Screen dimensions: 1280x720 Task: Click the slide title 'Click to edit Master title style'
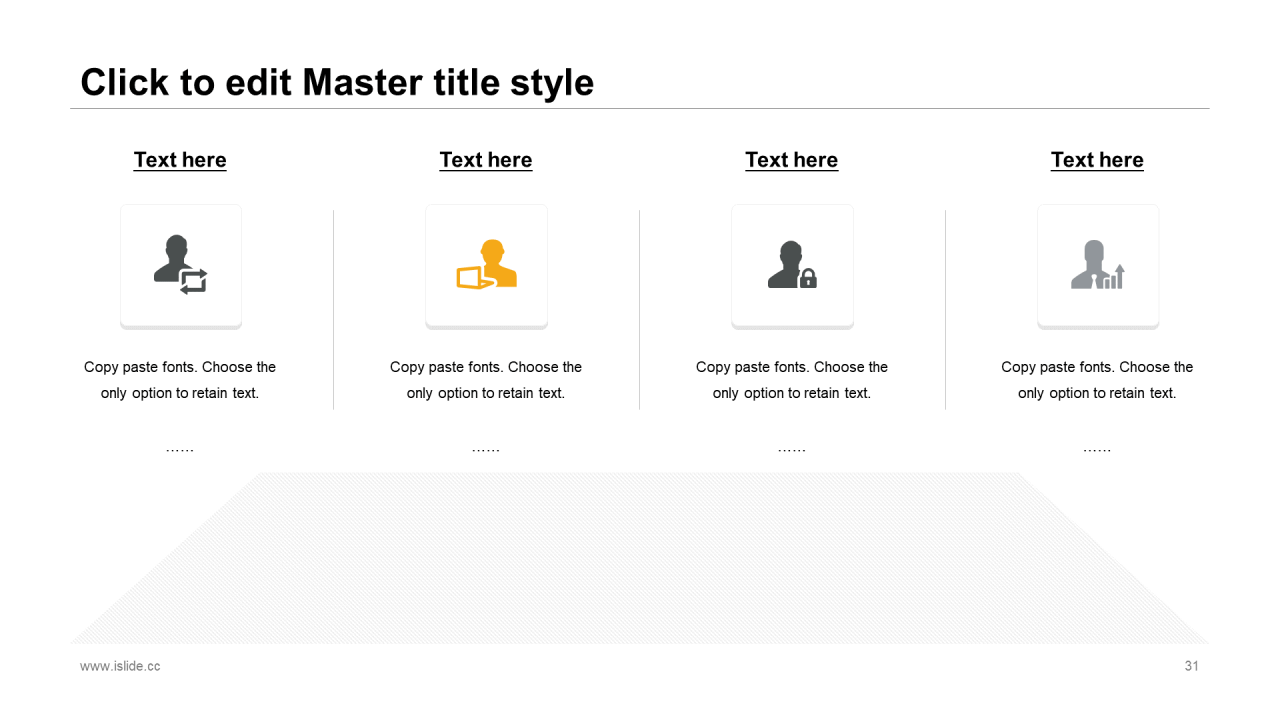[337, 82]
